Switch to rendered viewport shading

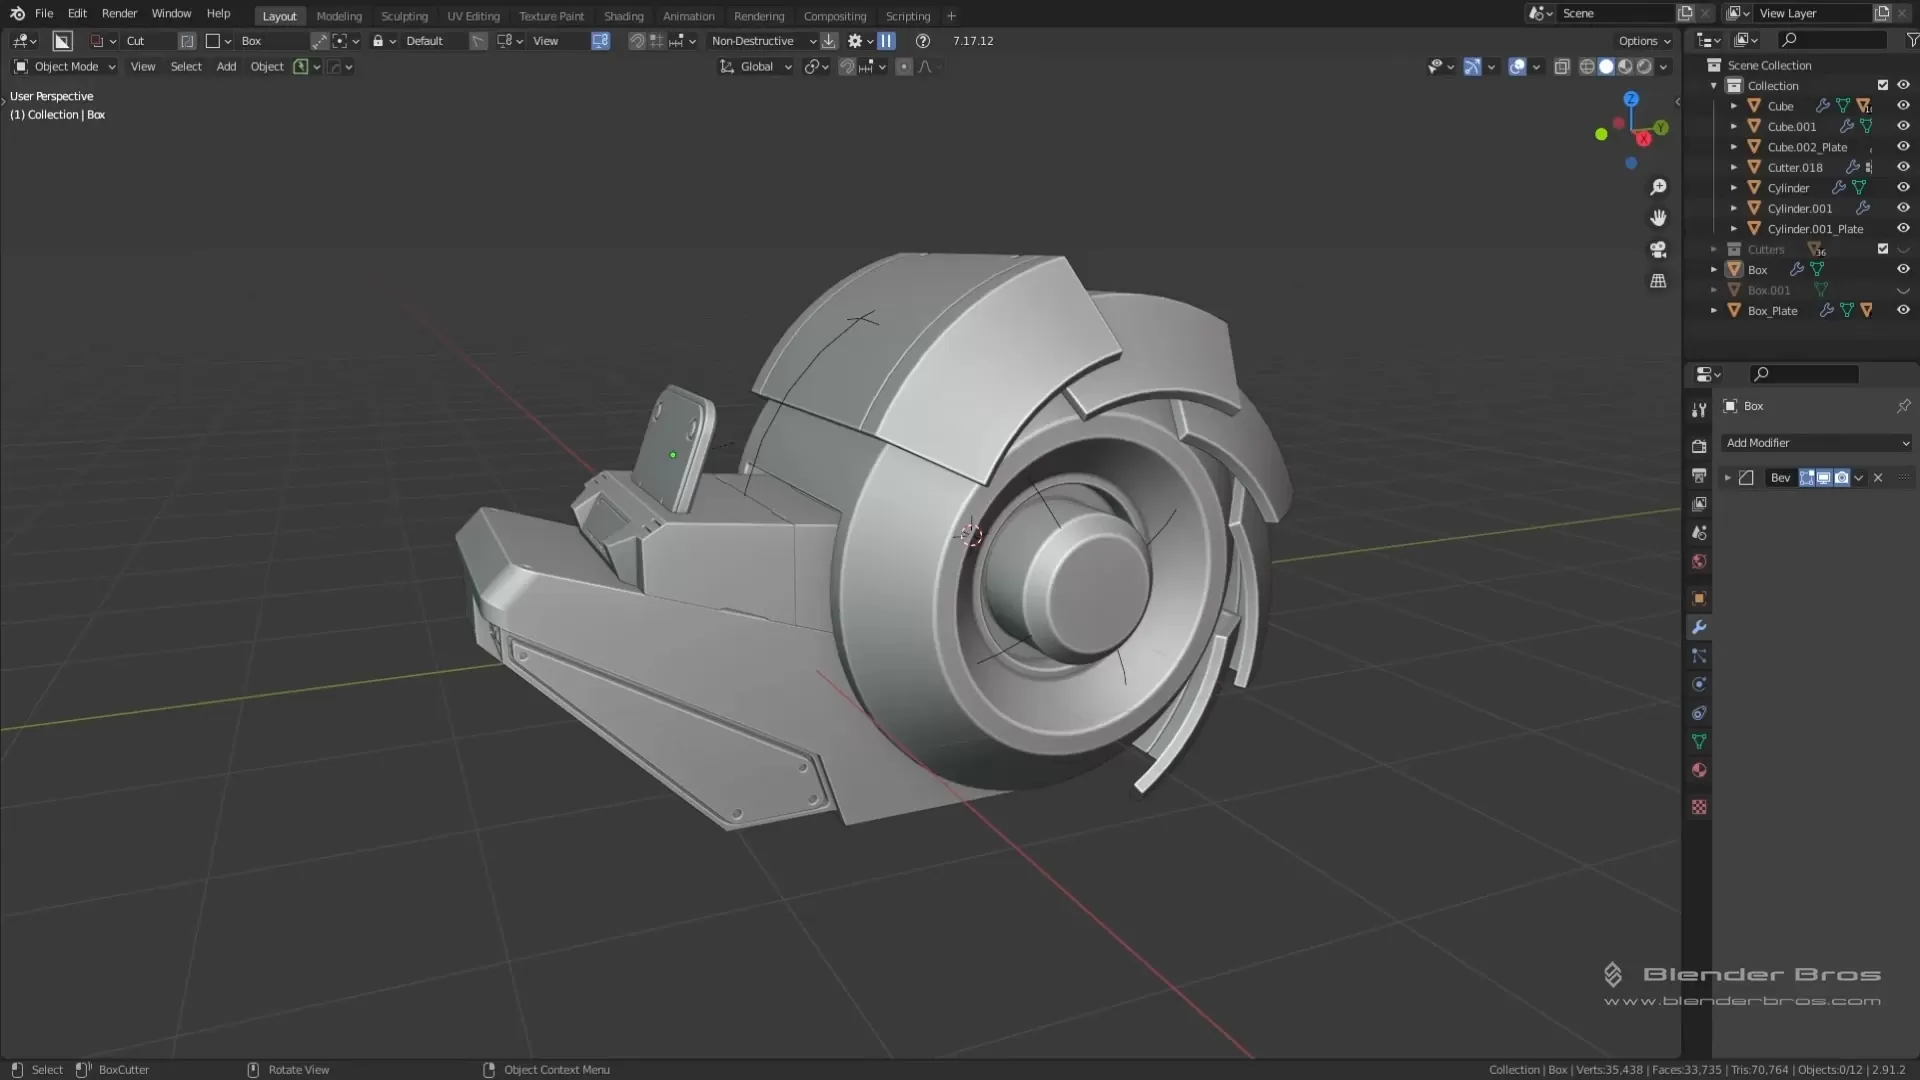click(1643, 66)
